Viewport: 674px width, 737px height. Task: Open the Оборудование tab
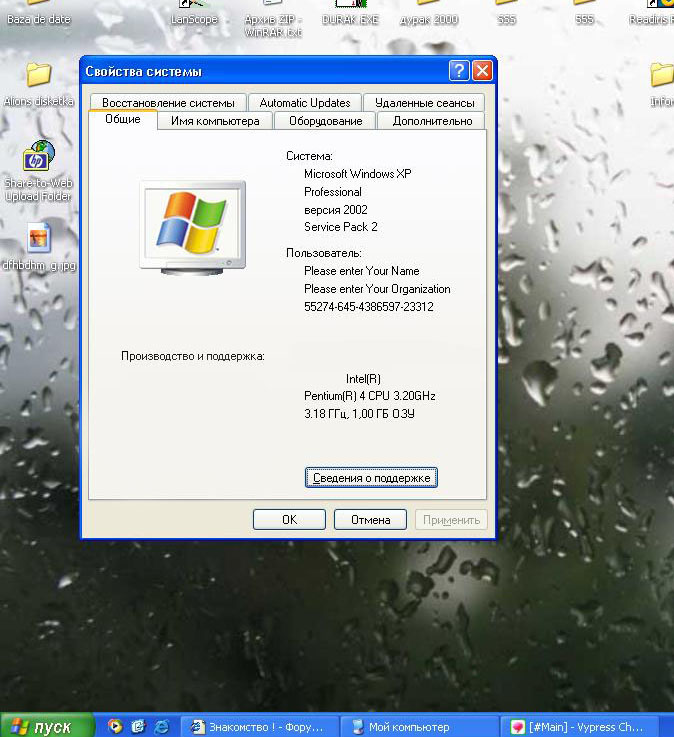pyautogui.click(x=325, y=121)
